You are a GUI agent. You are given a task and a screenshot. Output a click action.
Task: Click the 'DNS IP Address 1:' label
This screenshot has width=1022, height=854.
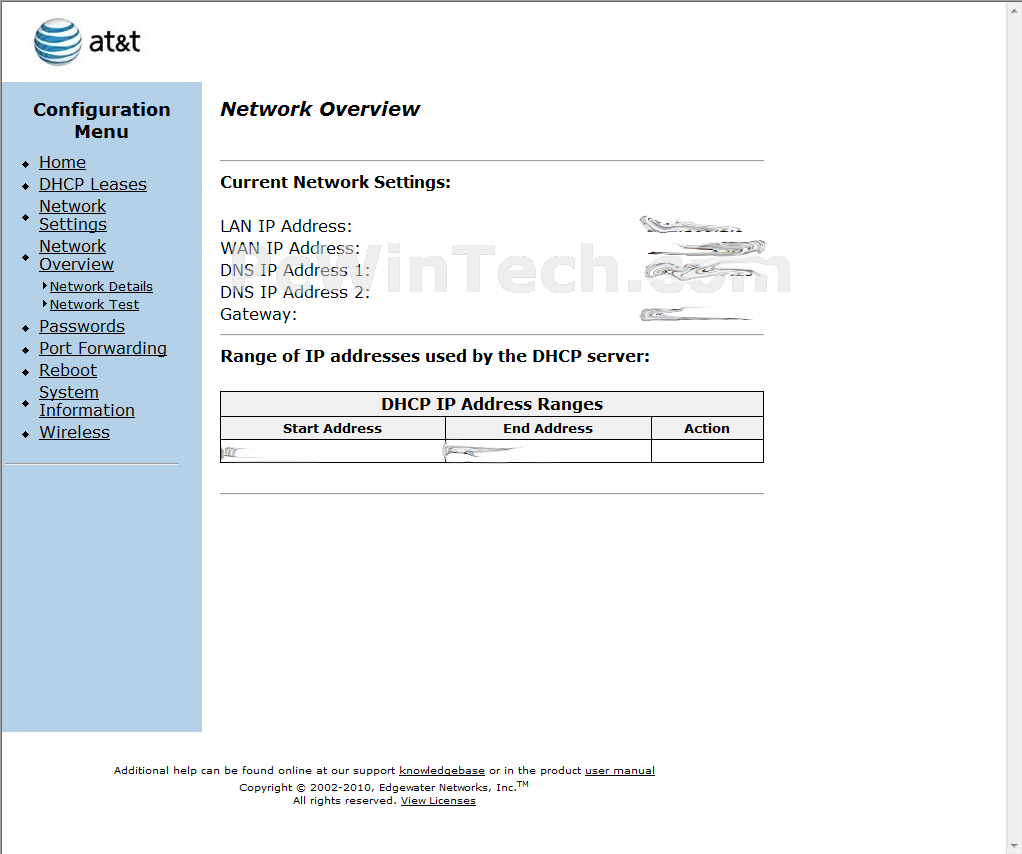pos(295,271)
